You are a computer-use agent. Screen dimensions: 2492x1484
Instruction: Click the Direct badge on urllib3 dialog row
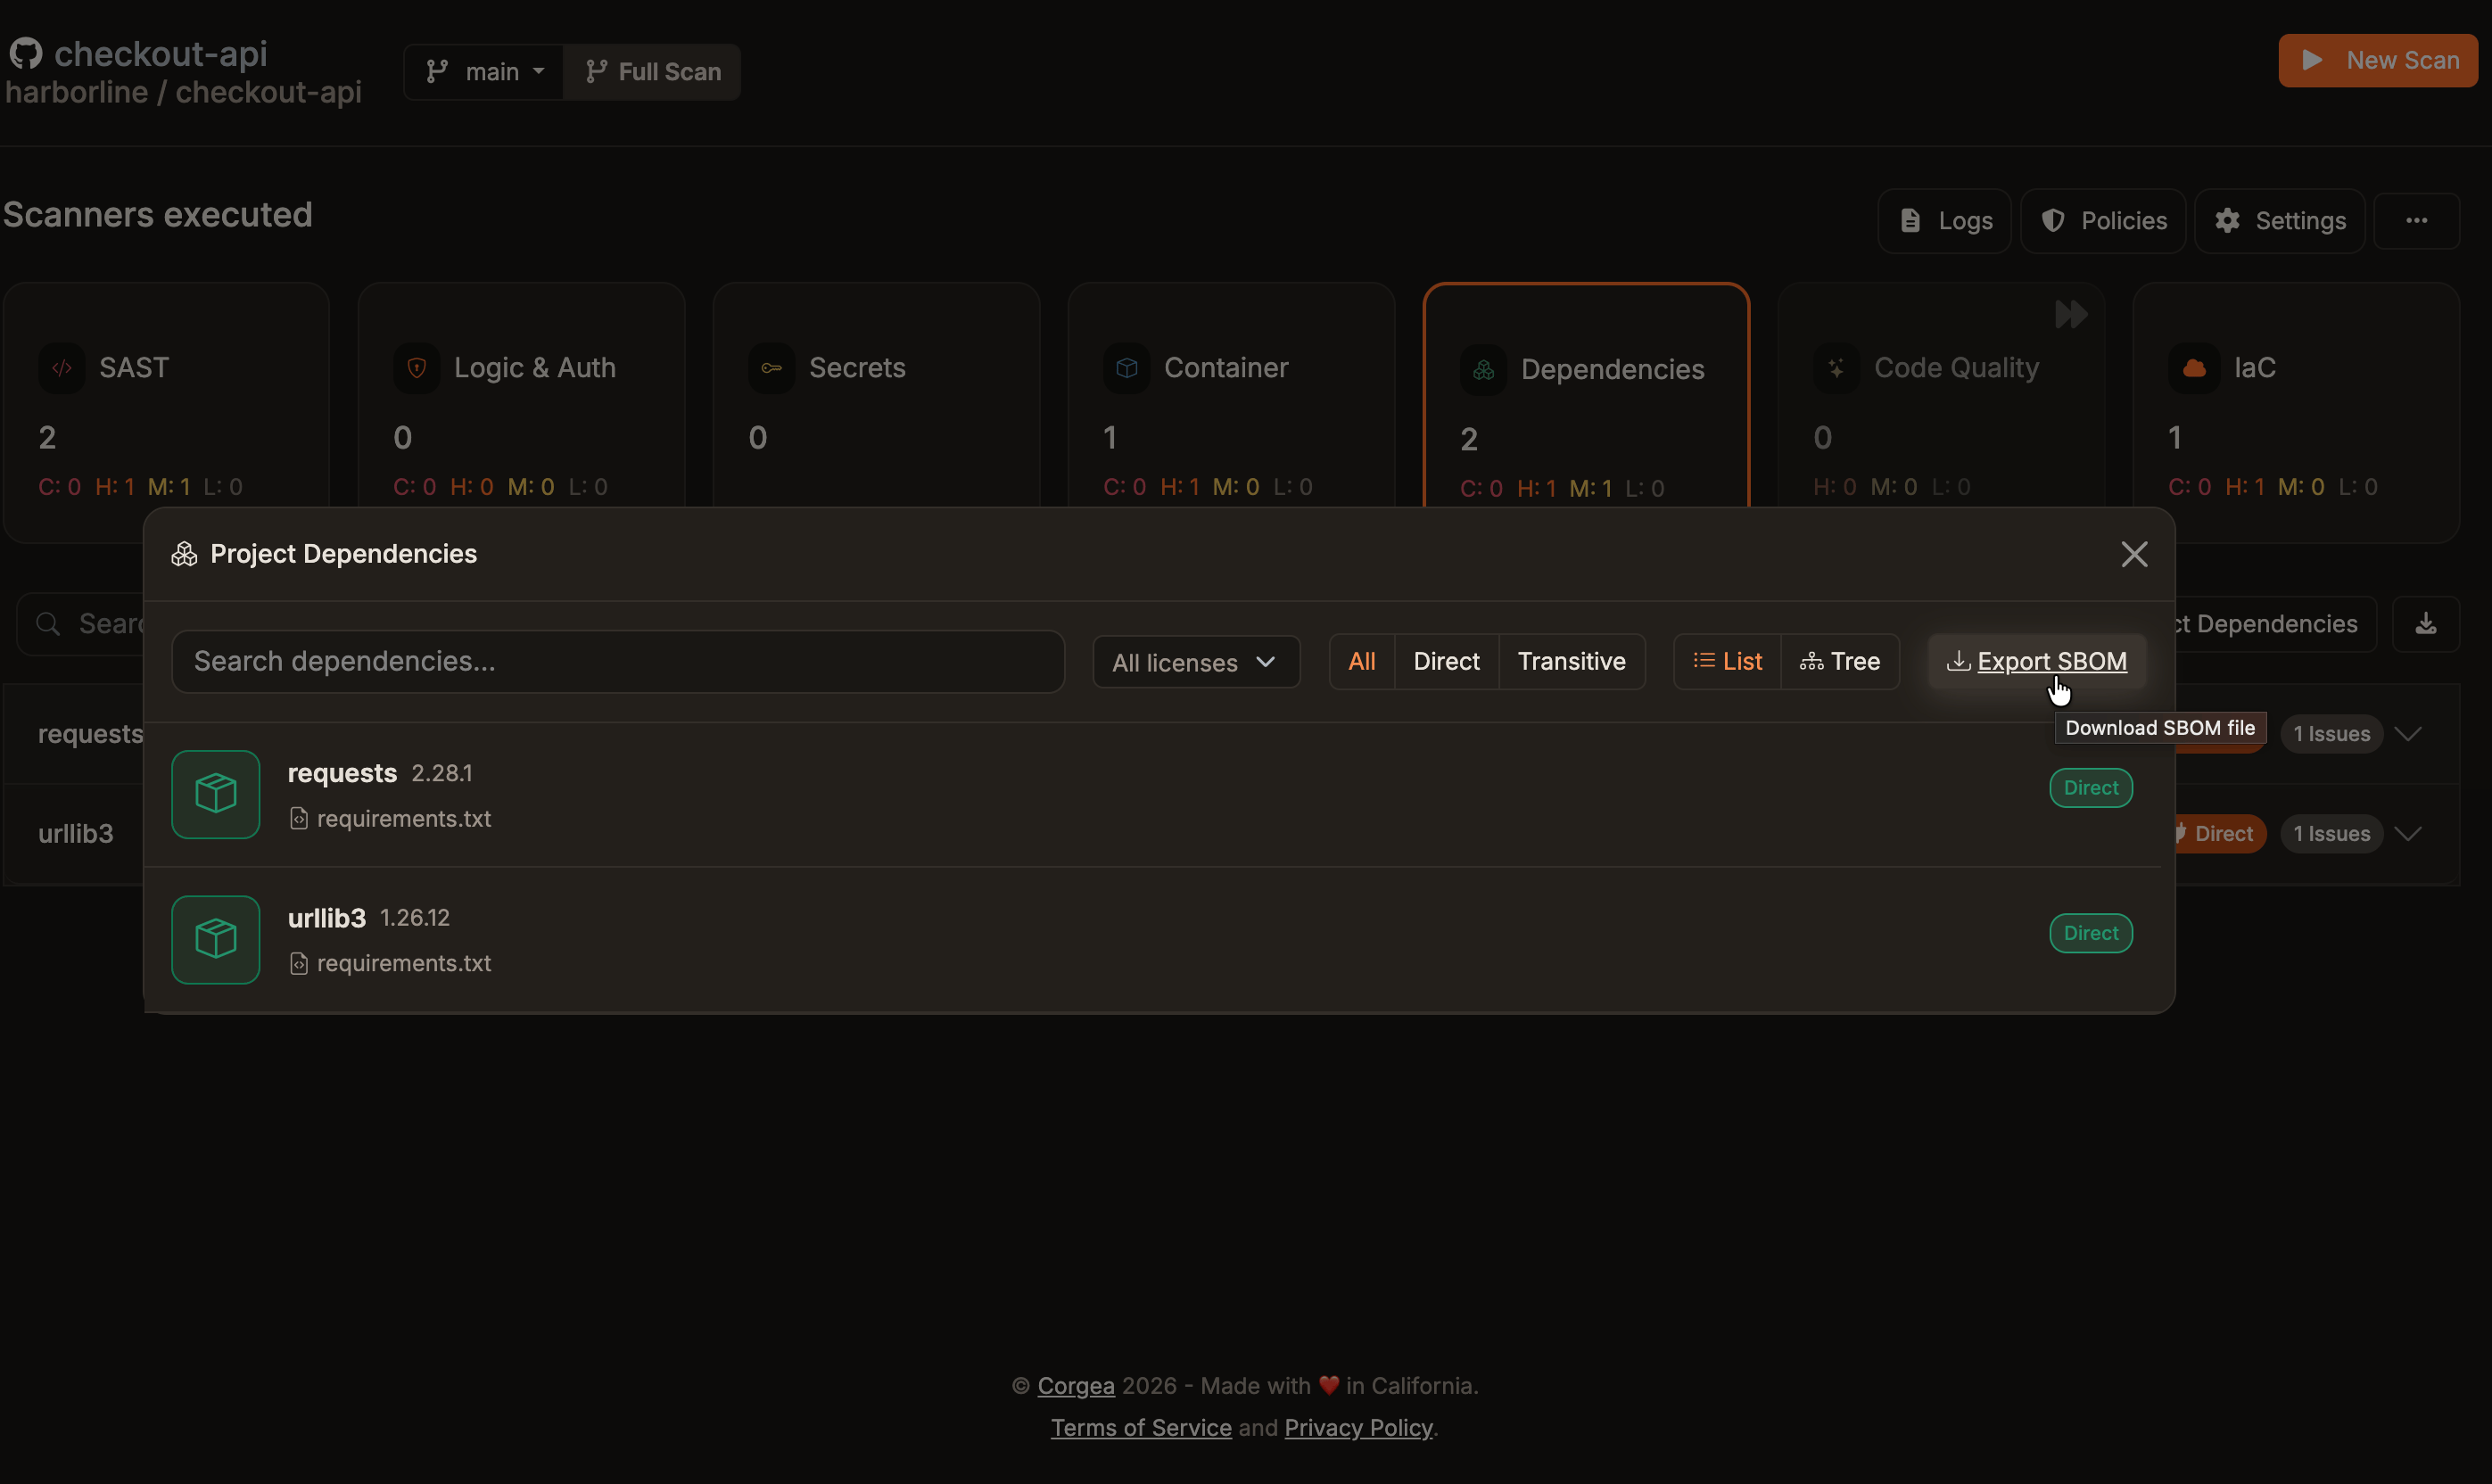click(2091, 933)
